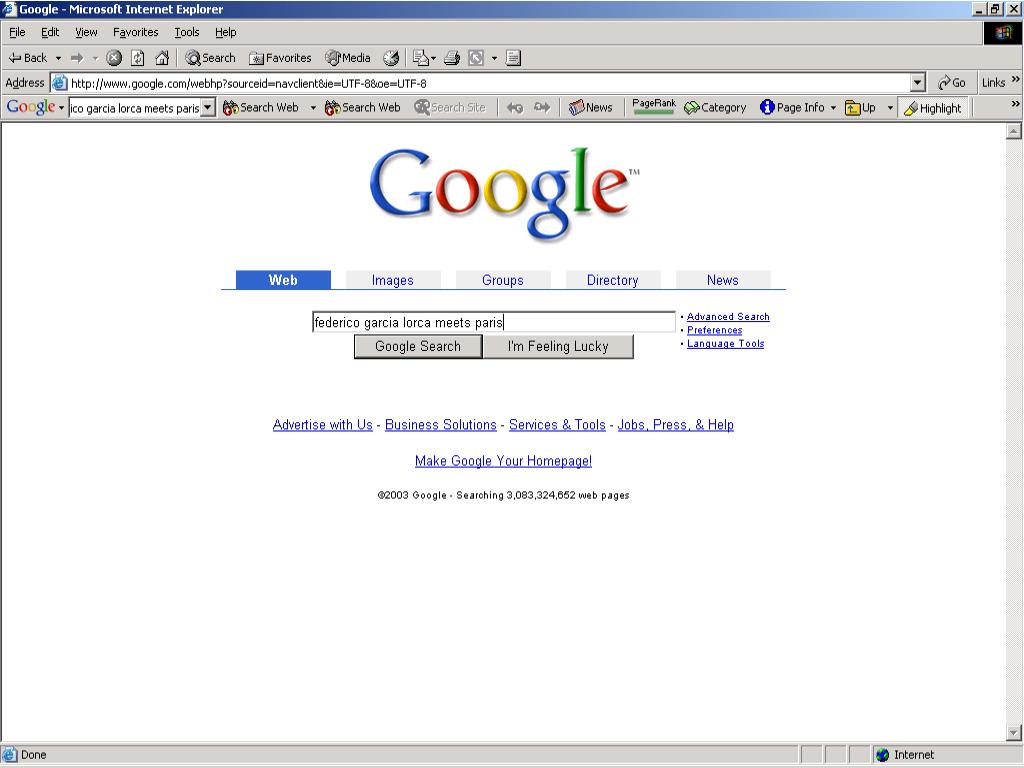Open the Advanced Search link
This screenshot has height=768, width=1024.
[x=728, y=317]
